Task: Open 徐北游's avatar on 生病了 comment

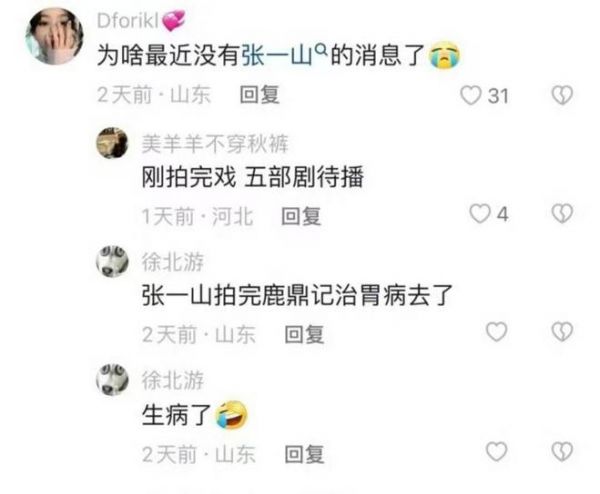Action: tap(112, 380)
